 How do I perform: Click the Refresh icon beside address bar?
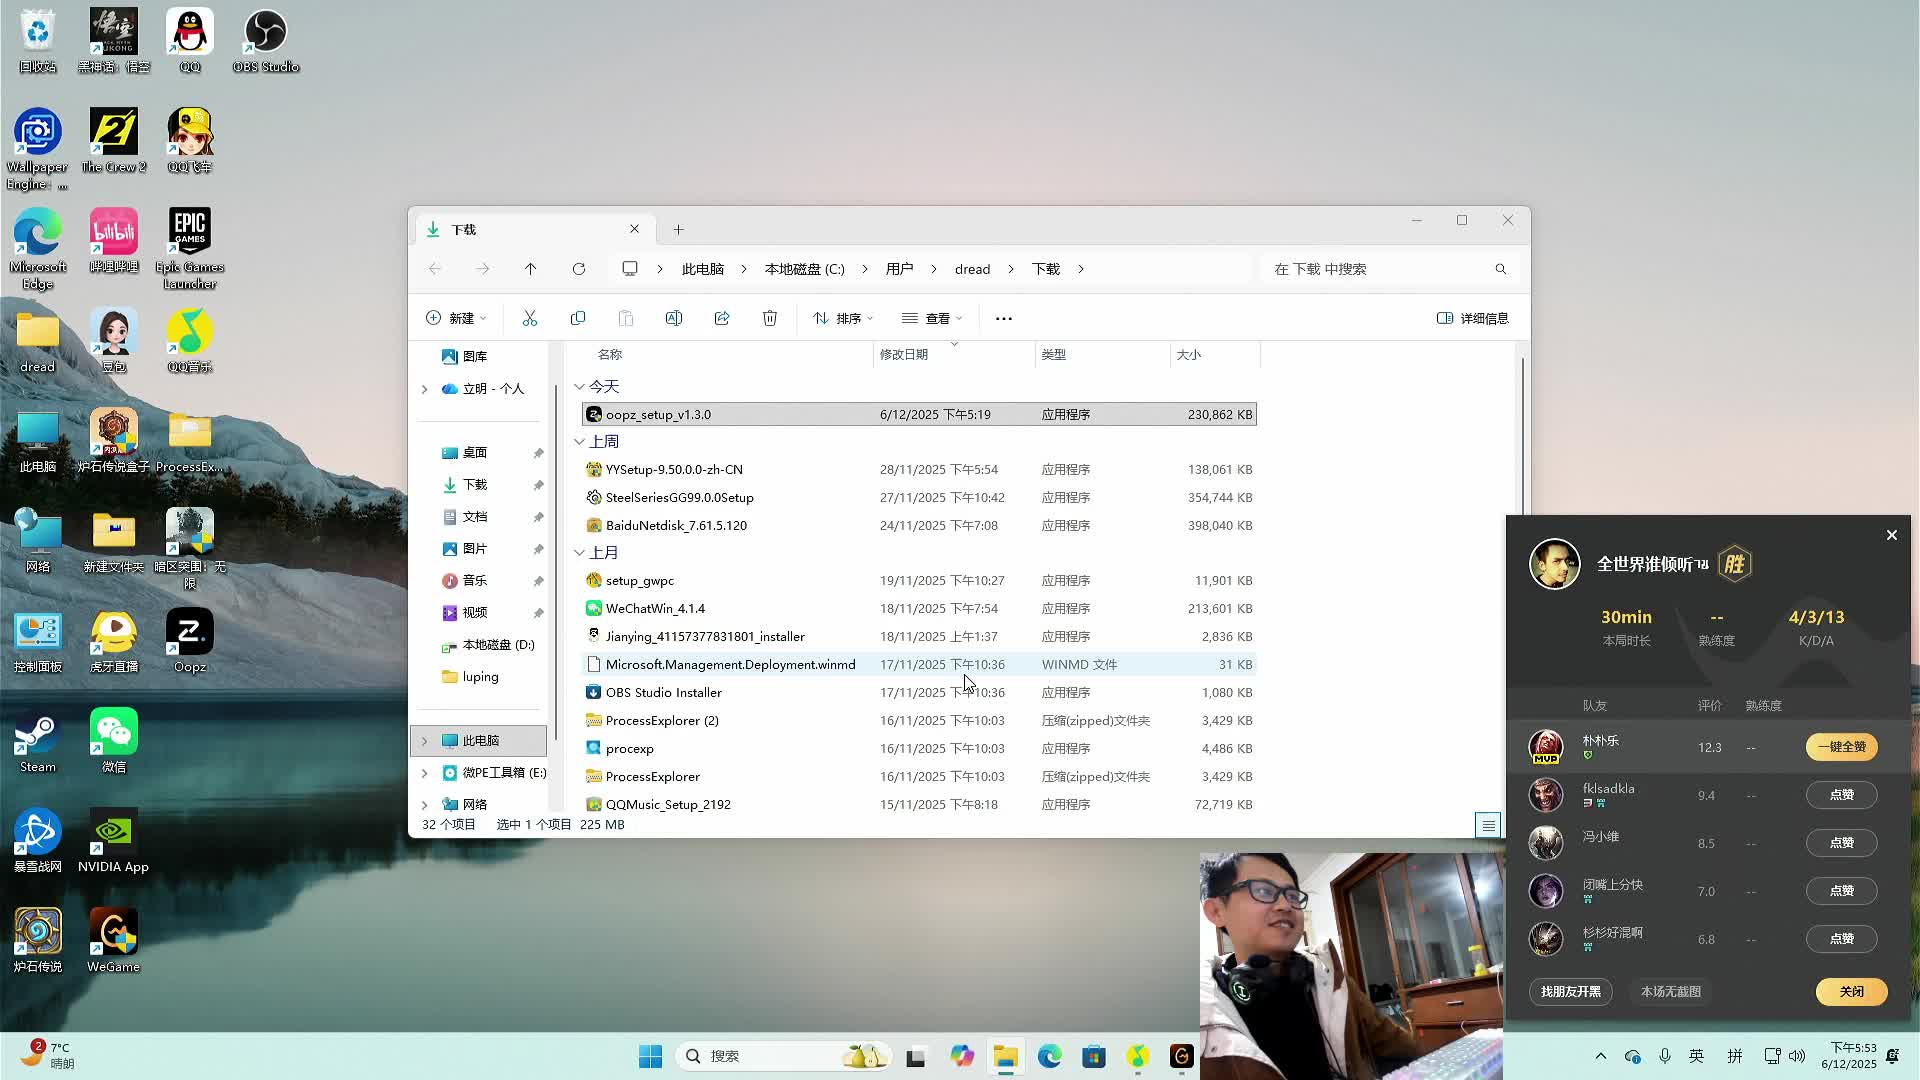[x=579, y=269]
